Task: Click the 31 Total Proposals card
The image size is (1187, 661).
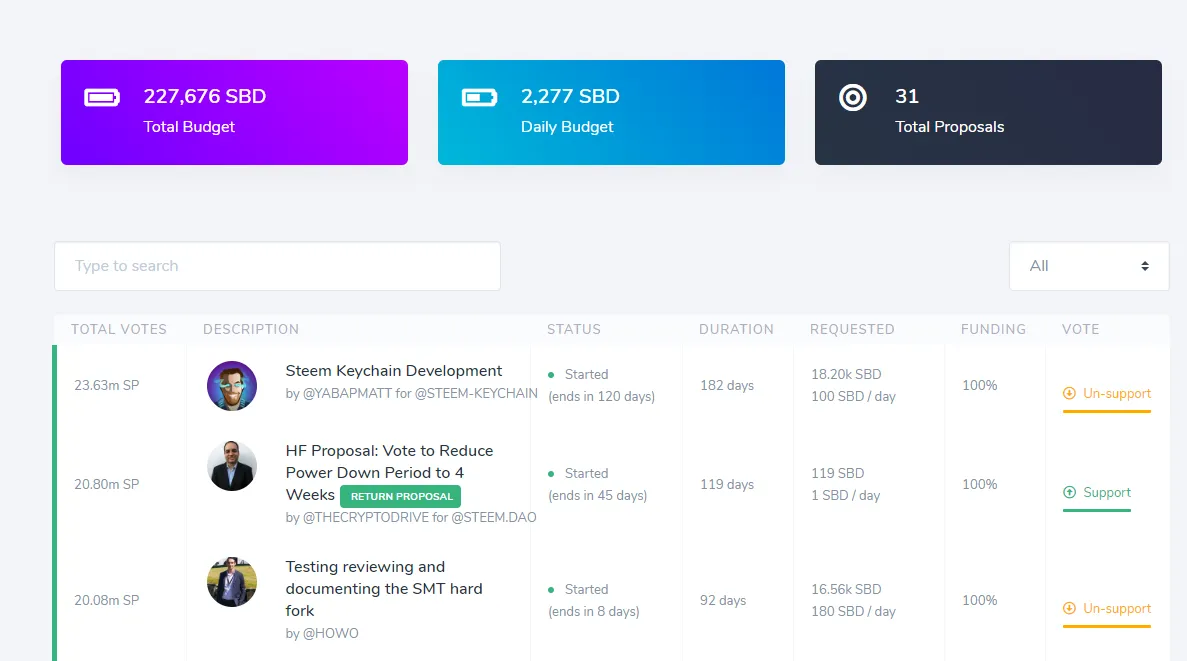Action: (988, 112)
